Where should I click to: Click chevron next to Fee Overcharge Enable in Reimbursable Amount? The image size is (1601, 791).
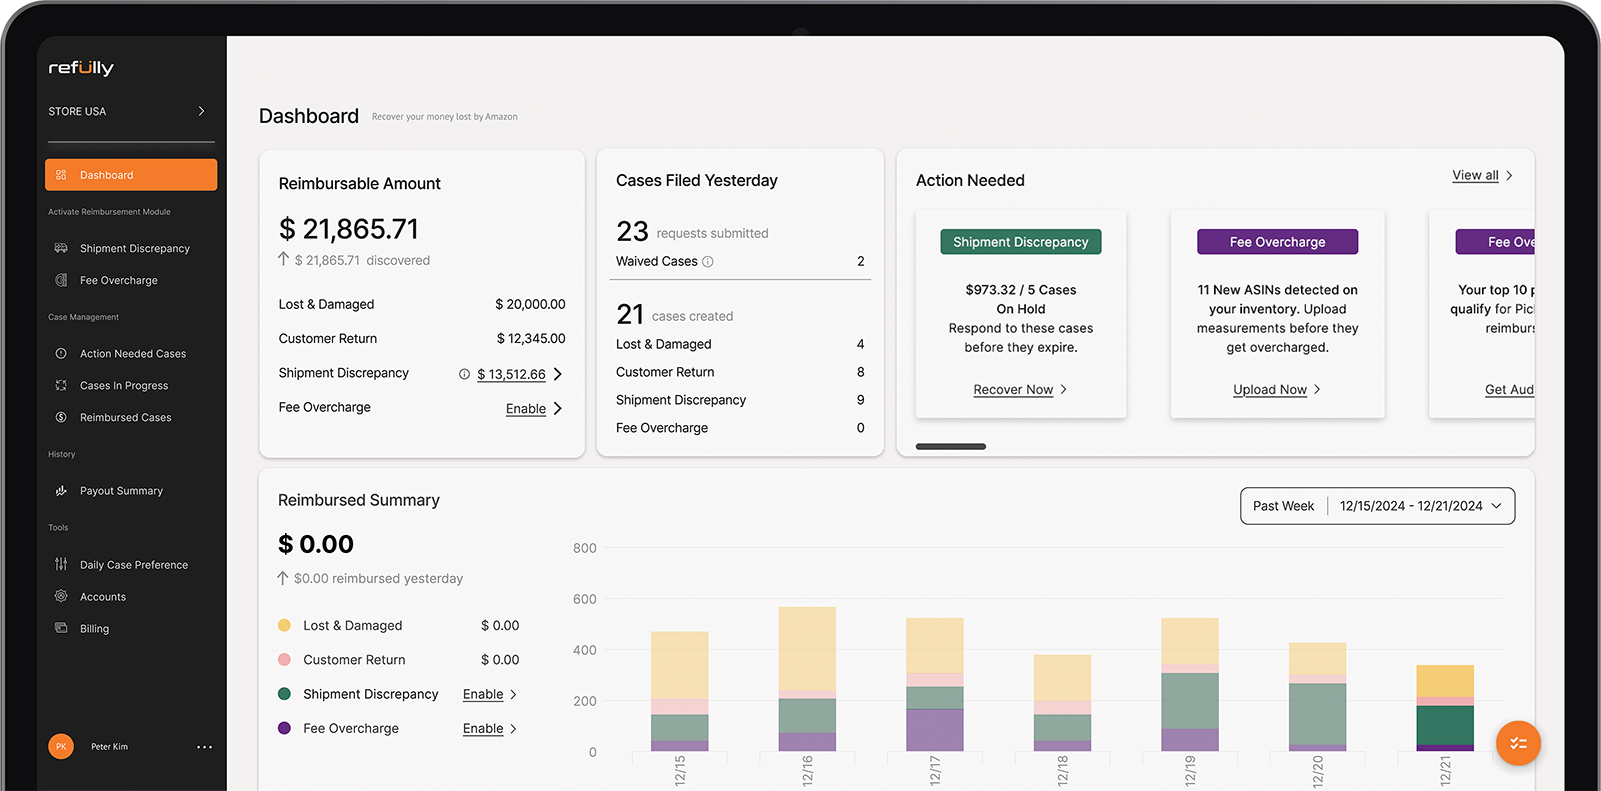[558, 408]
